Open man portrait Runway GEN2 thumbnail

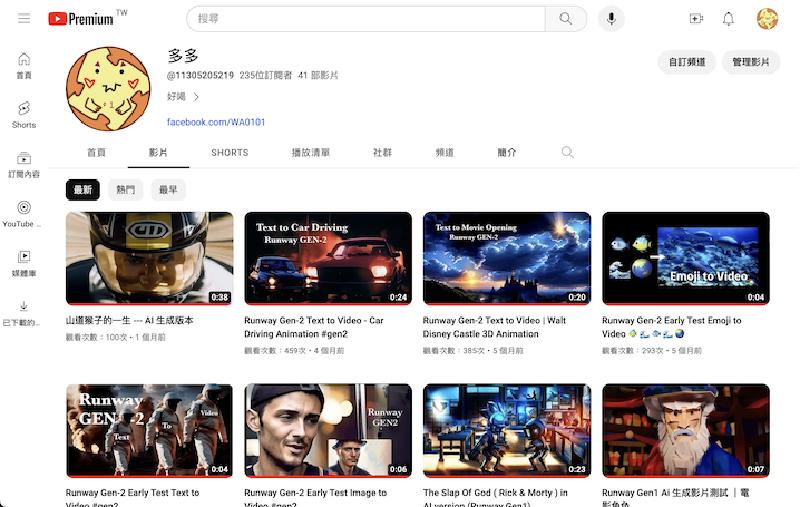328,430
